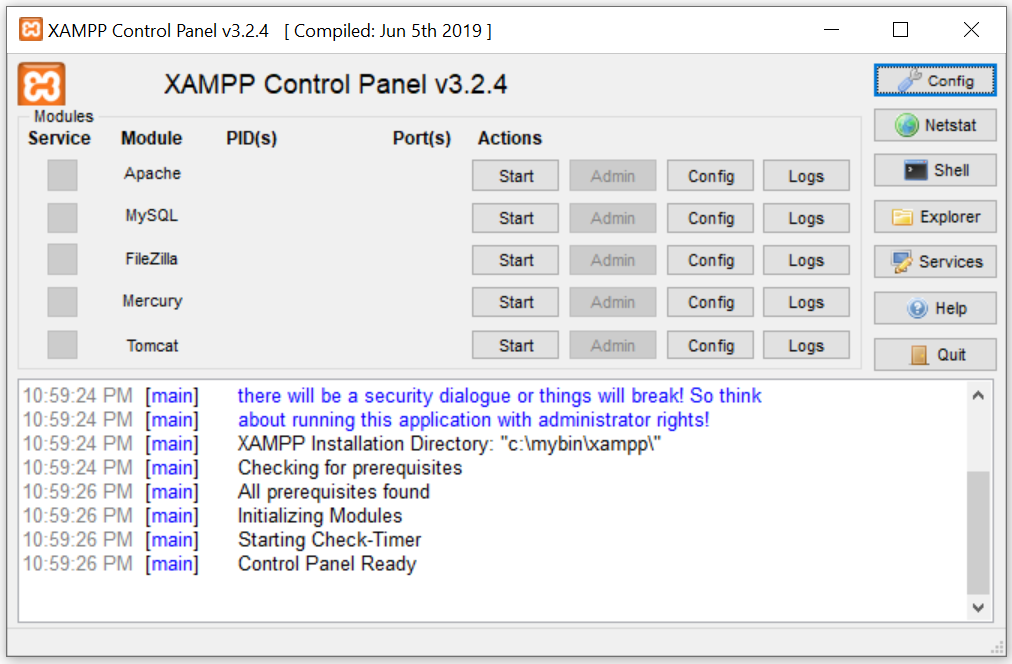Toggle the Apache service checkbox
This screenshot has width=1012, height=664.
click(62, 175)
